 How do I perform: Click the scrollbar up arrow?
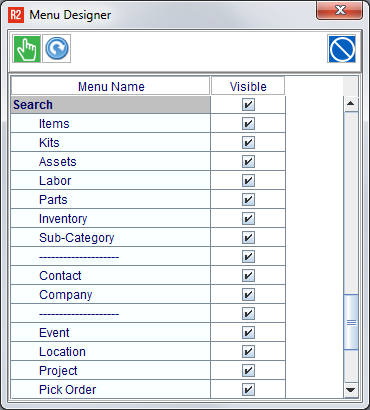click(351, 104)
